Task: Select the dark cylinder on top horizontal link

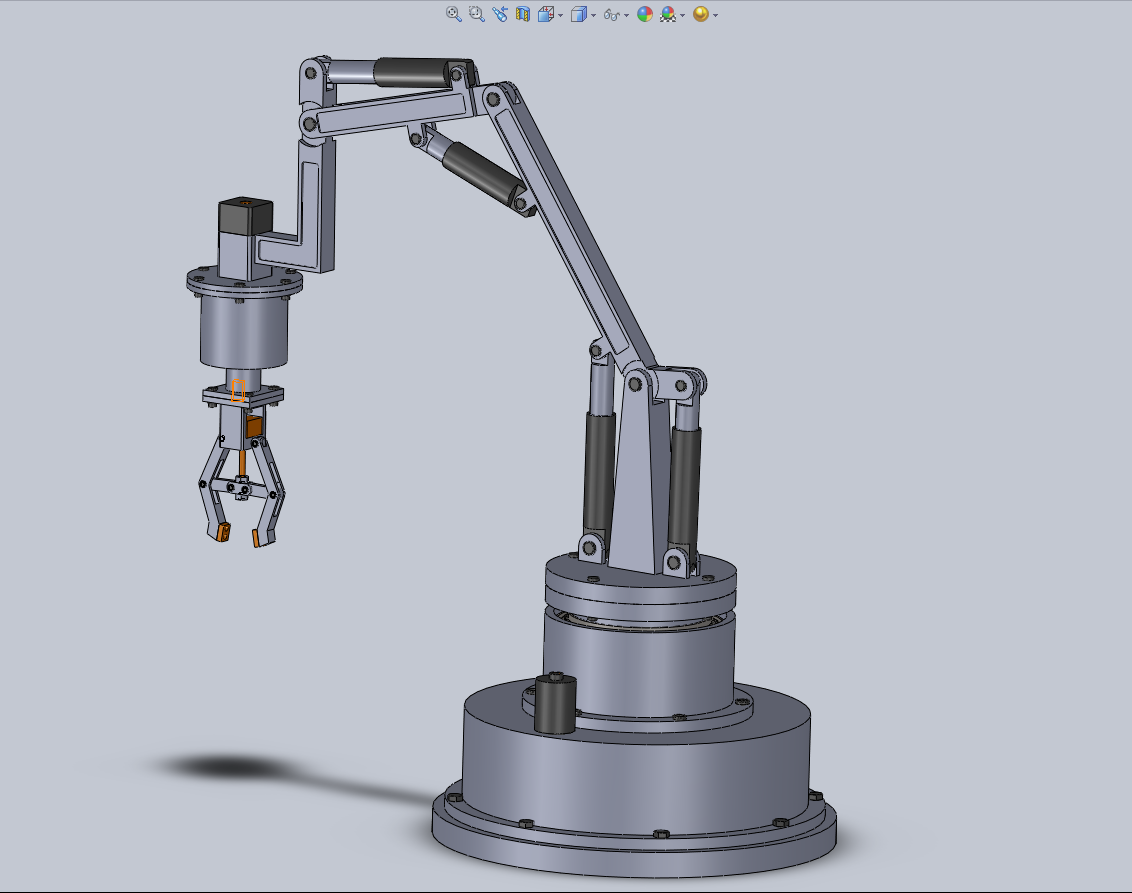Action: (412, 74)
